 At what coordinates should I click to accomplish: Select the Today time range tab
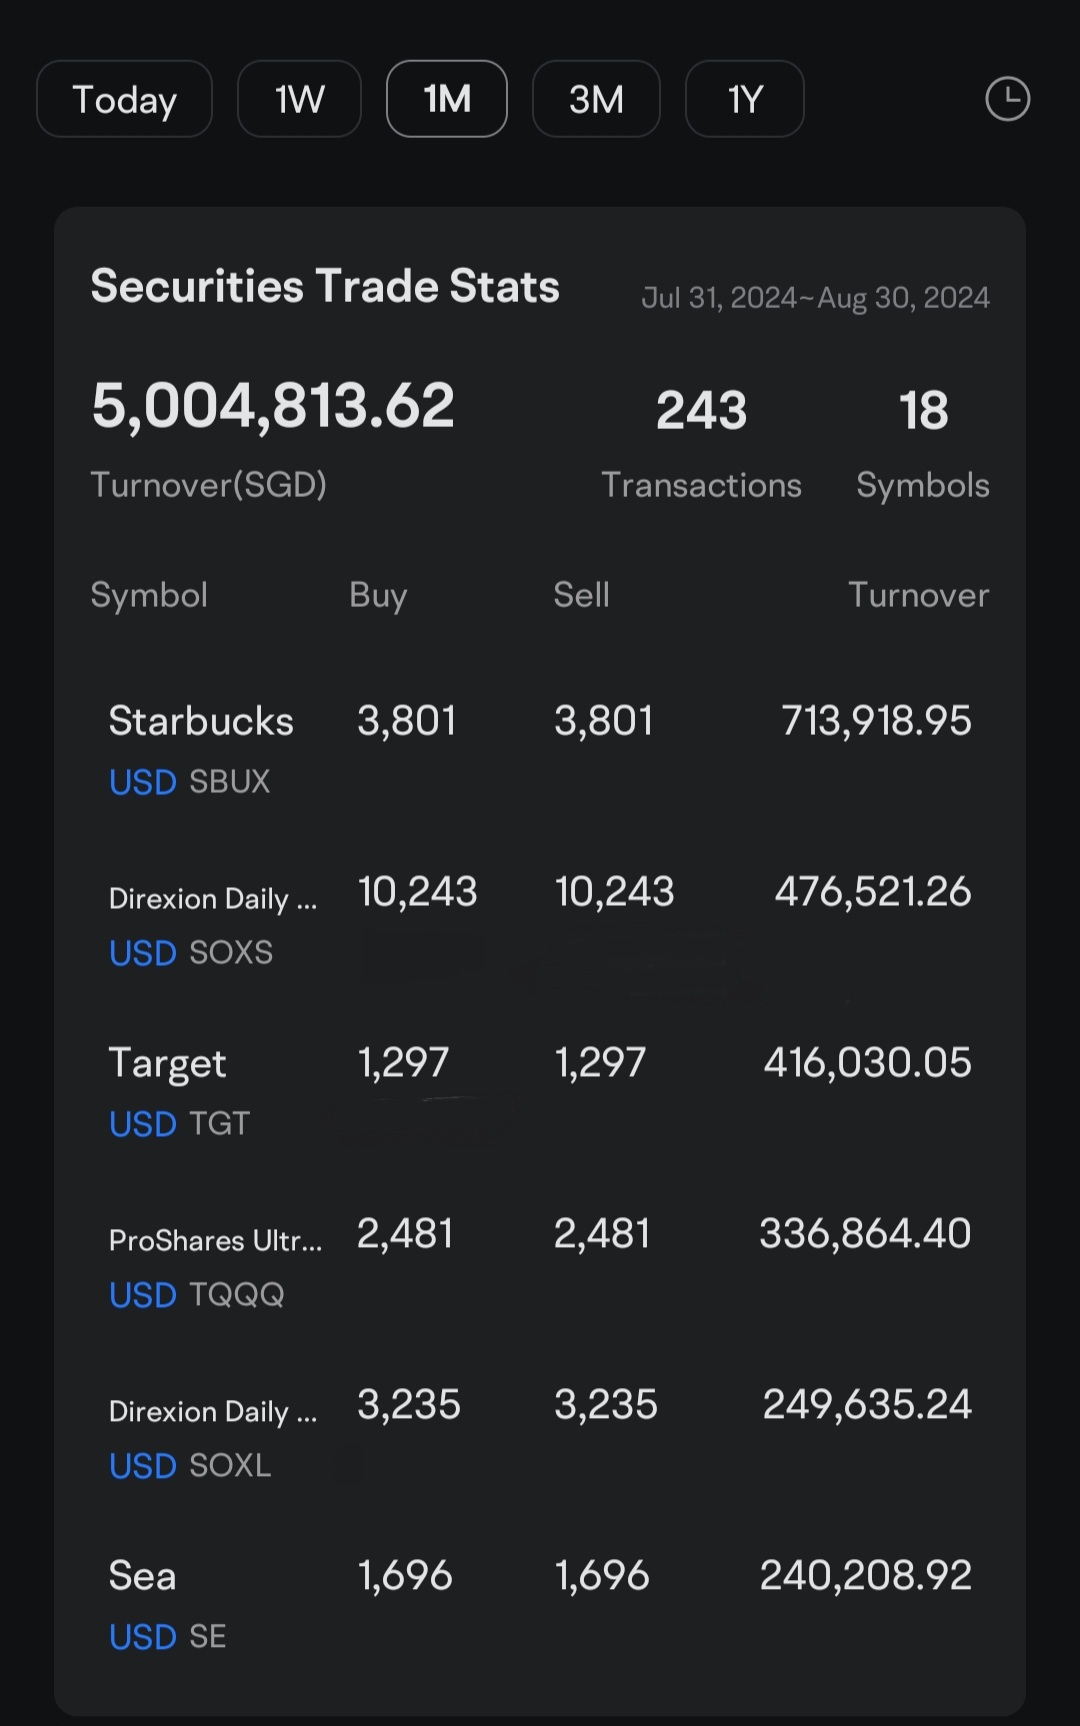click(124, 99)
